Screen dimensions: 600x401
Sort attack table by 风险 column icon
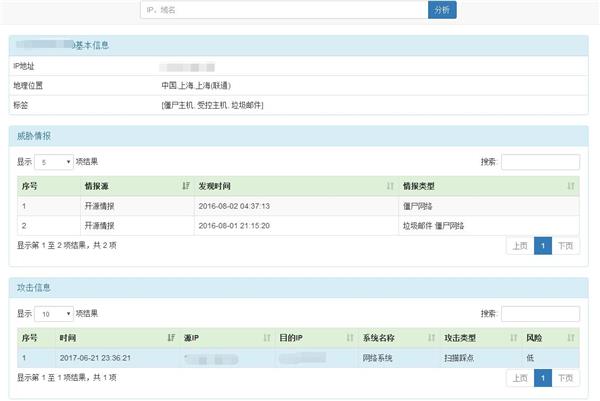571,338
